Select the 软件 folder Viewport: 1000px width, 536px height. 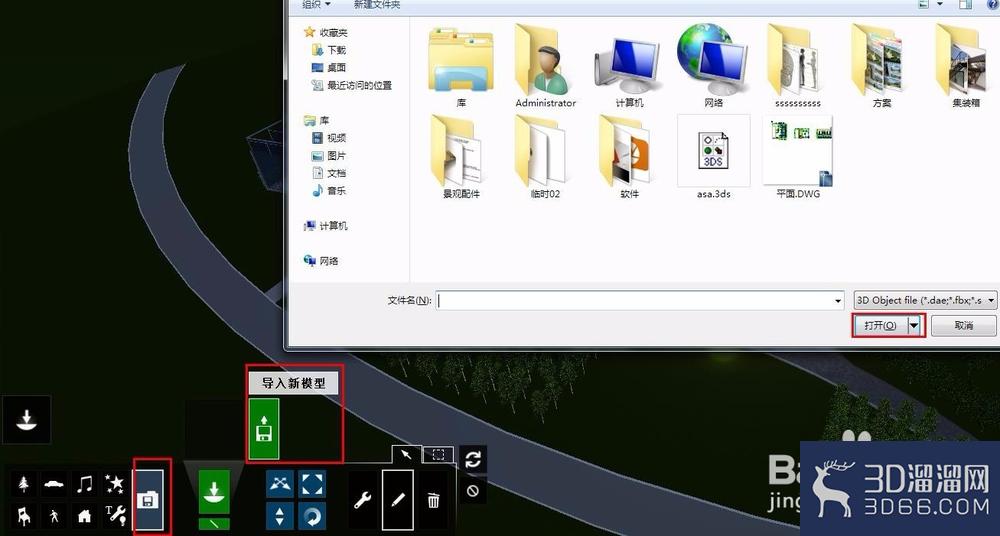[x=629, y=157]
